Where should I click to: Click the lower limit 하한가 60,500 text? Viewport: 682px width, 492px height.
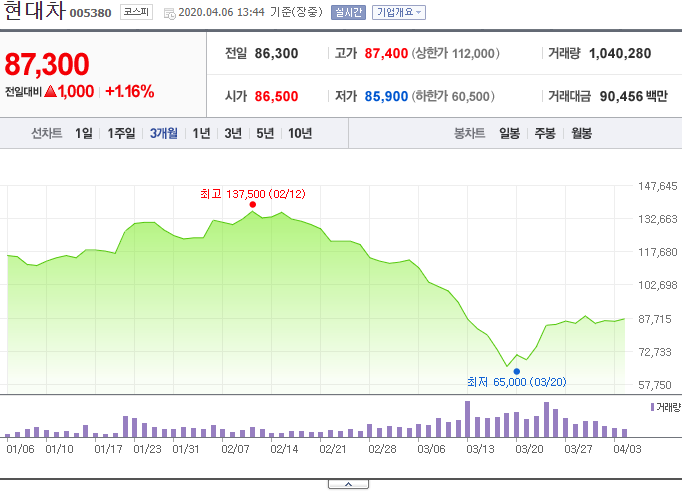coord(453,96)
